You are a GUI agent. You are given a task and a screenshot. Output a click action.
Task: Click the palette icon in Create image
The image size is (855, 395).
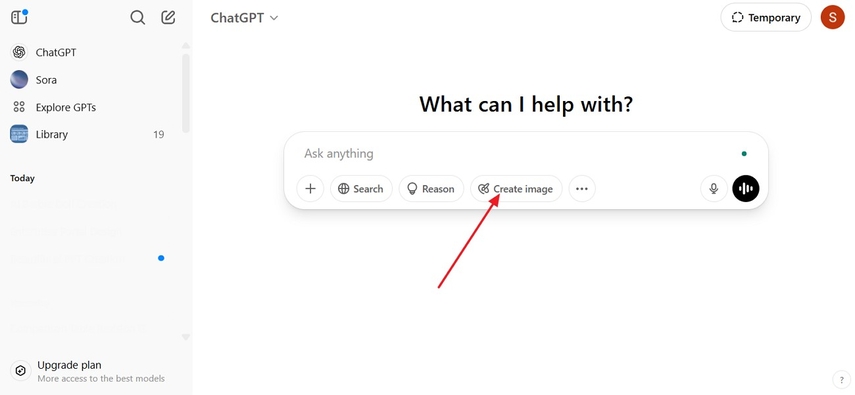(483, 189)
